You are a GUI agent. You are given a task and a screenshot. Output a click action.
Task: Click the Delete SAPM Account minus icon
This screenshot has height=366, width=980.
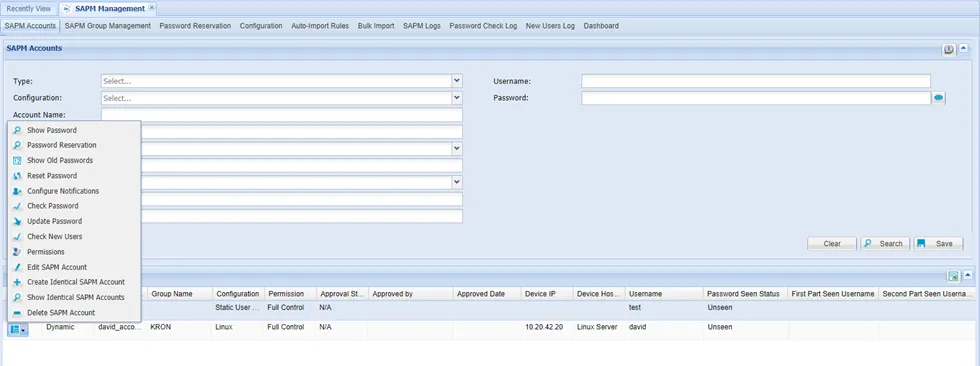coord(18,312)
